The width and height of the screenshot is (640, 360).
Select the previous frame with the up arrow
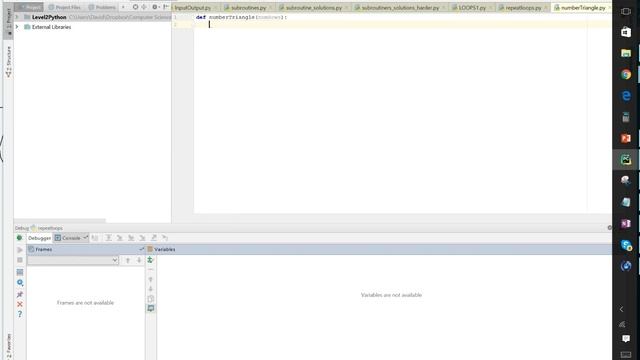(127, 260)
